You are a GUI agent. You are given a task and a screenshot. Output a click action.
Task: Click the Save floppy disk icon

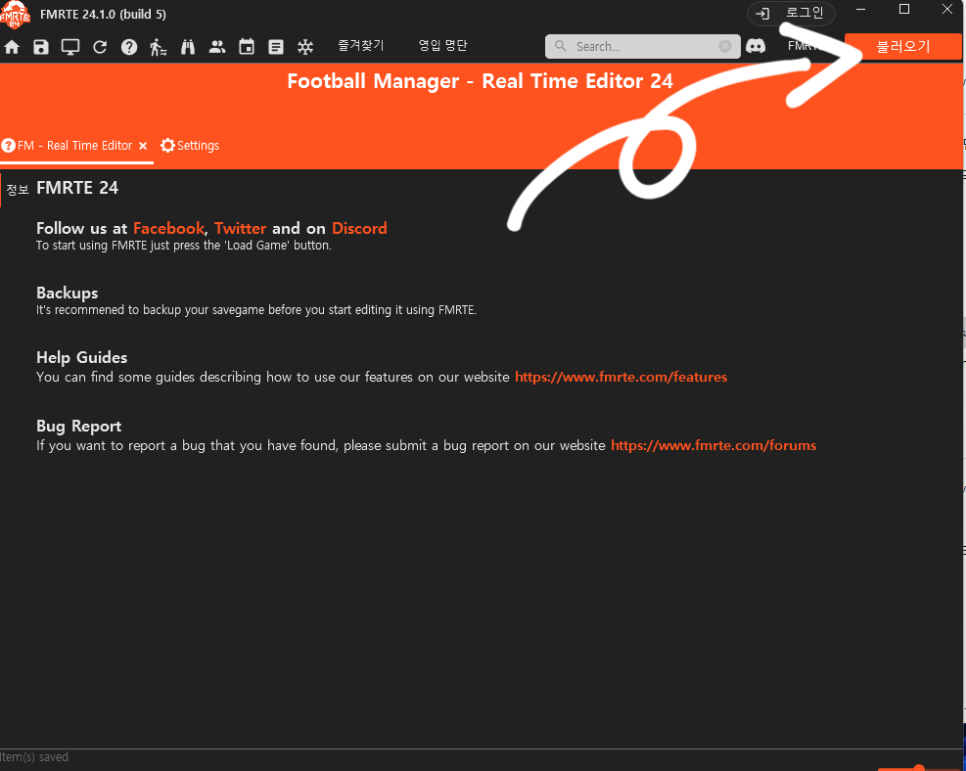(41, 47)
